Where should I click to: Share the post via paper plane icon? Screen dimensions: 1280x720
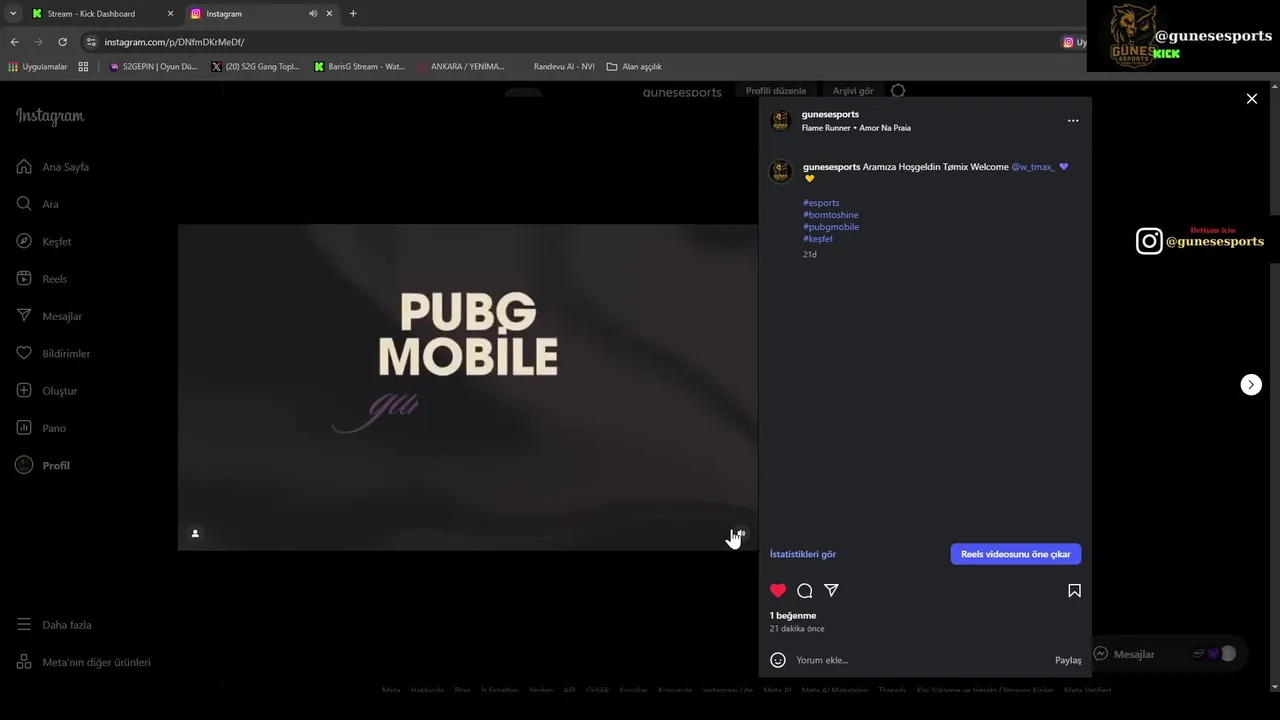pos(831,591)
